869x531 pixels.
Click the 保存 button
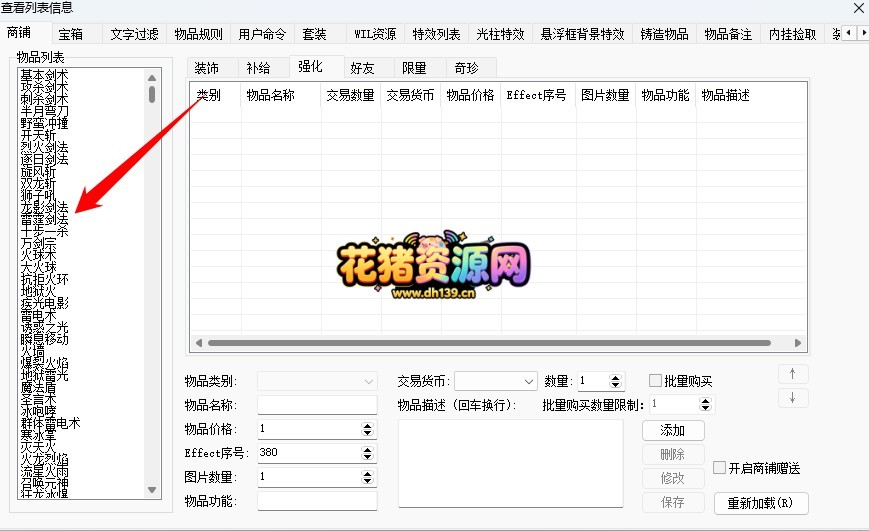pyautogui.click(x=673, y=502)
